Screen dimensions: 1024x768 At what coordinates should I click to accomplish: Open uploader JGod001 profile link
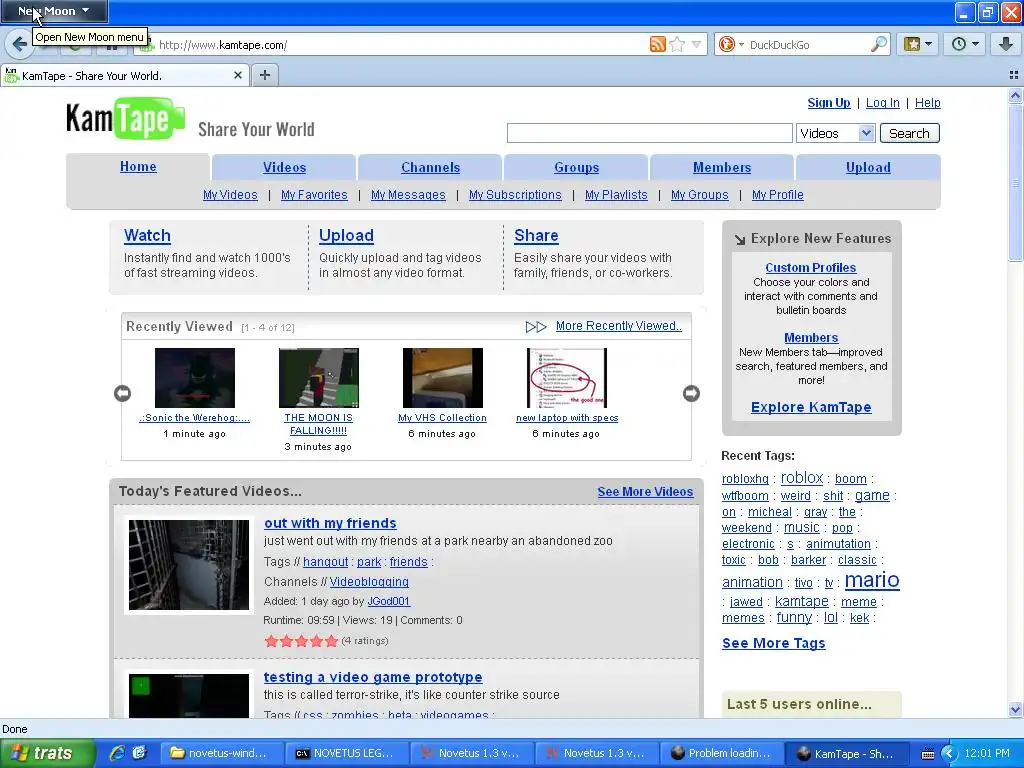[x=389, y=601]
